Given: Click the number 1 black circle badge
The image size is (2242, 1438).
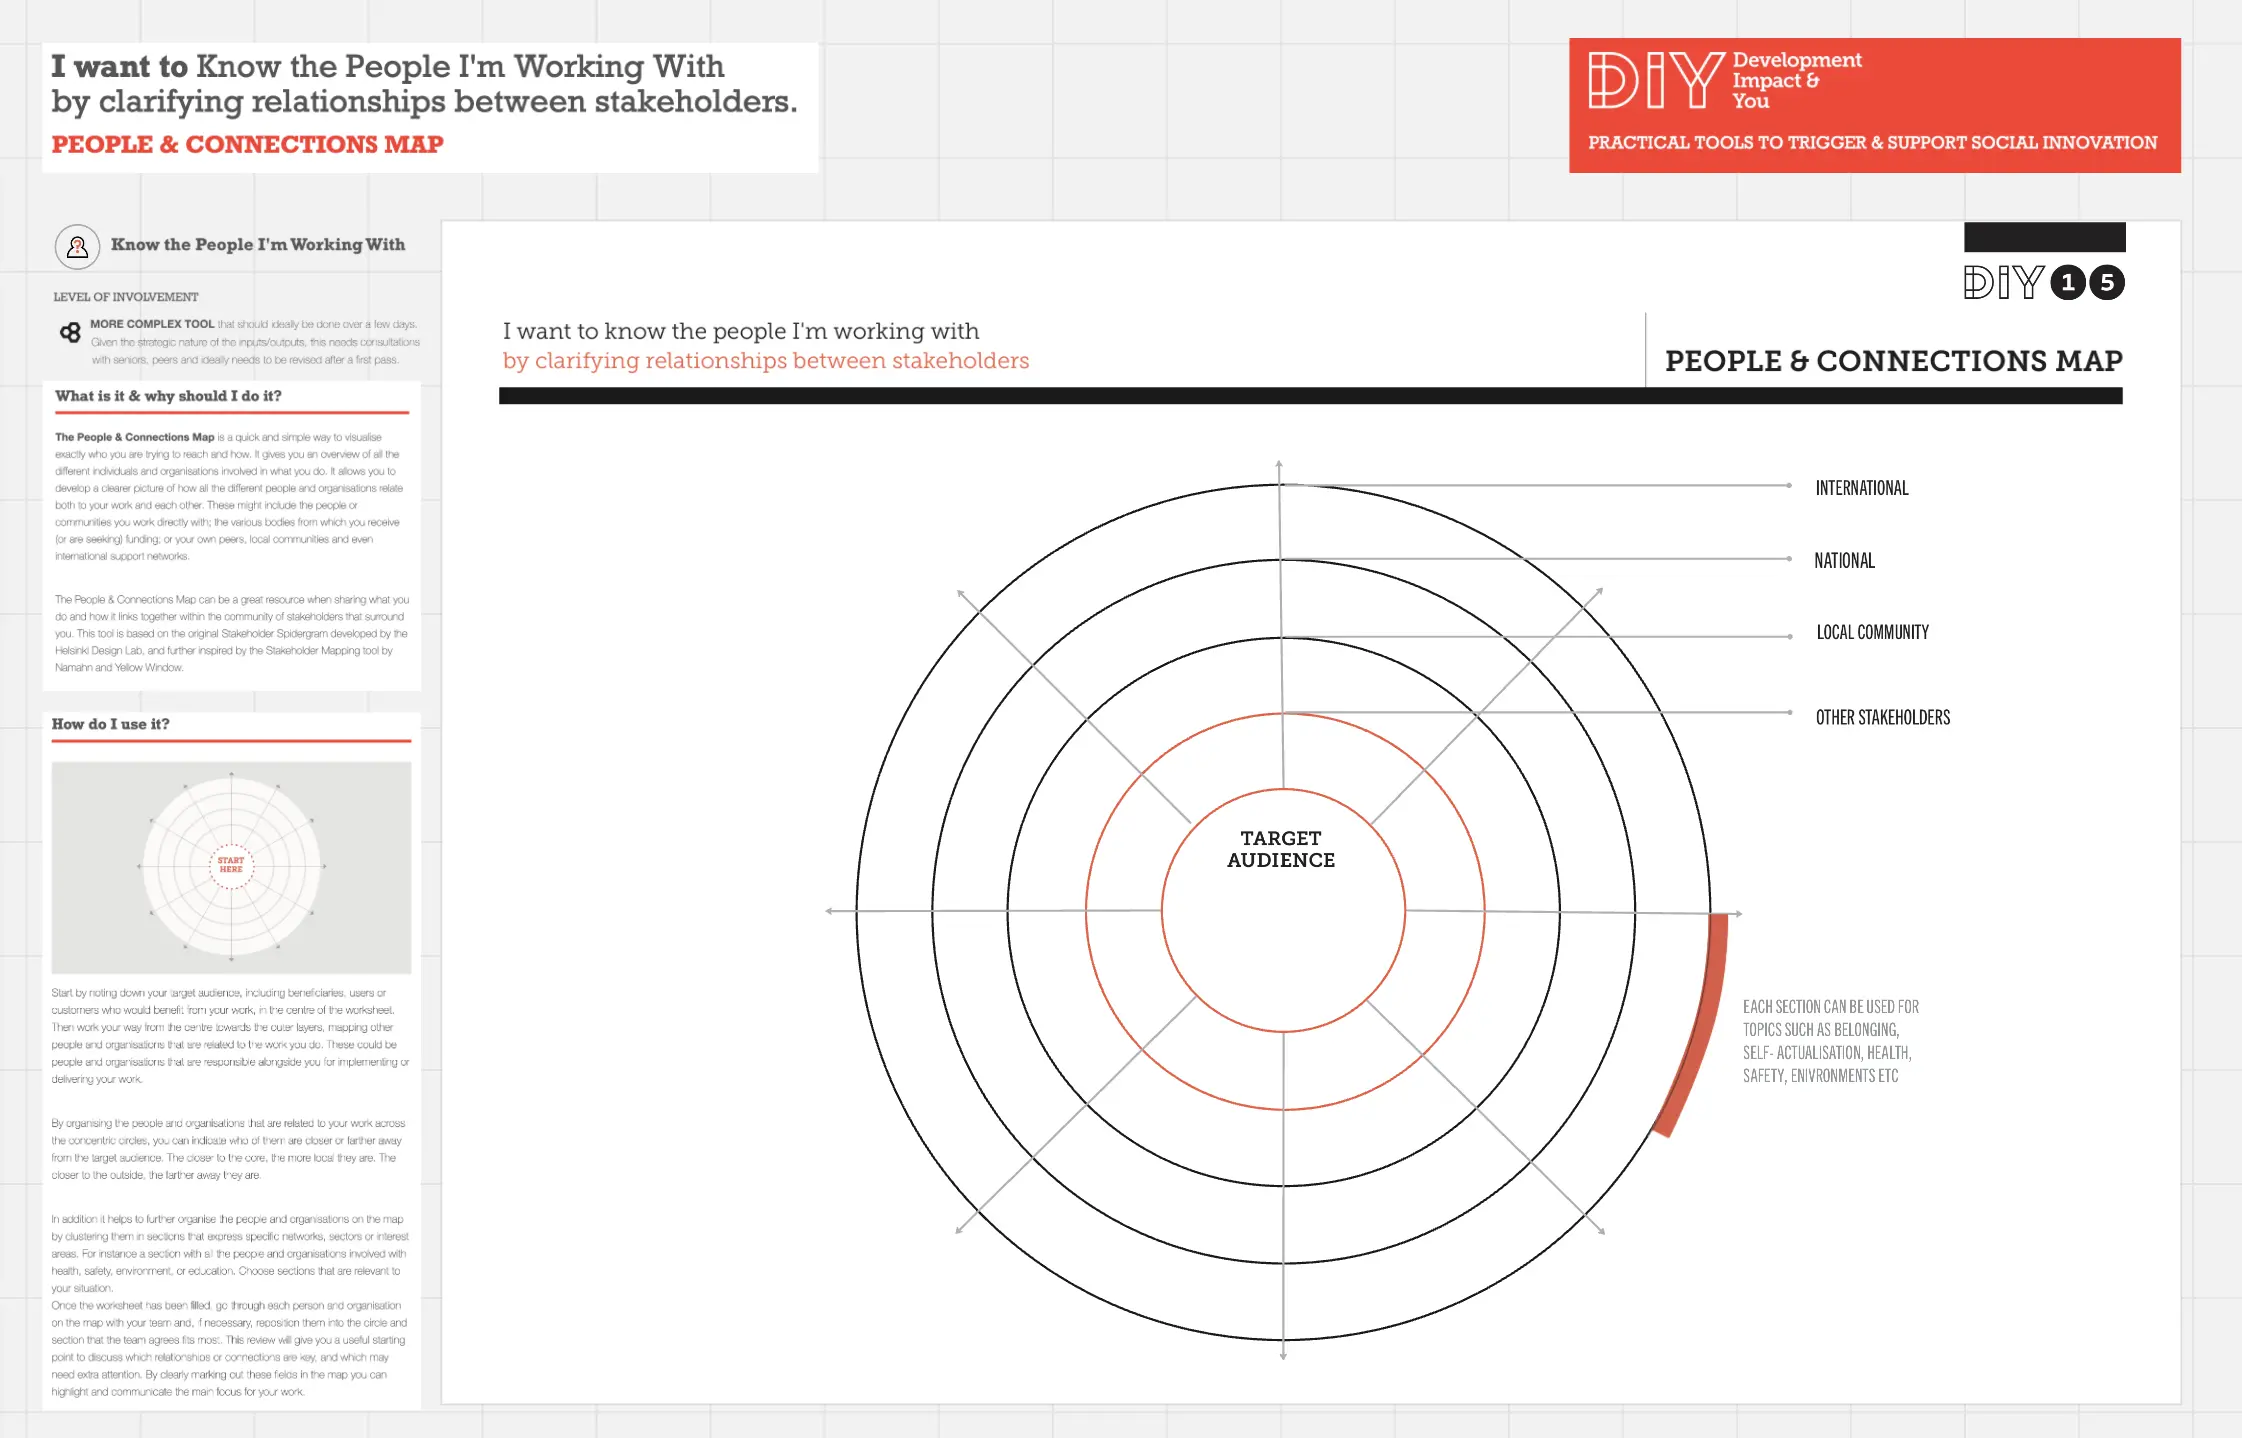Looking at the screenshot, I should [2068, 283].
